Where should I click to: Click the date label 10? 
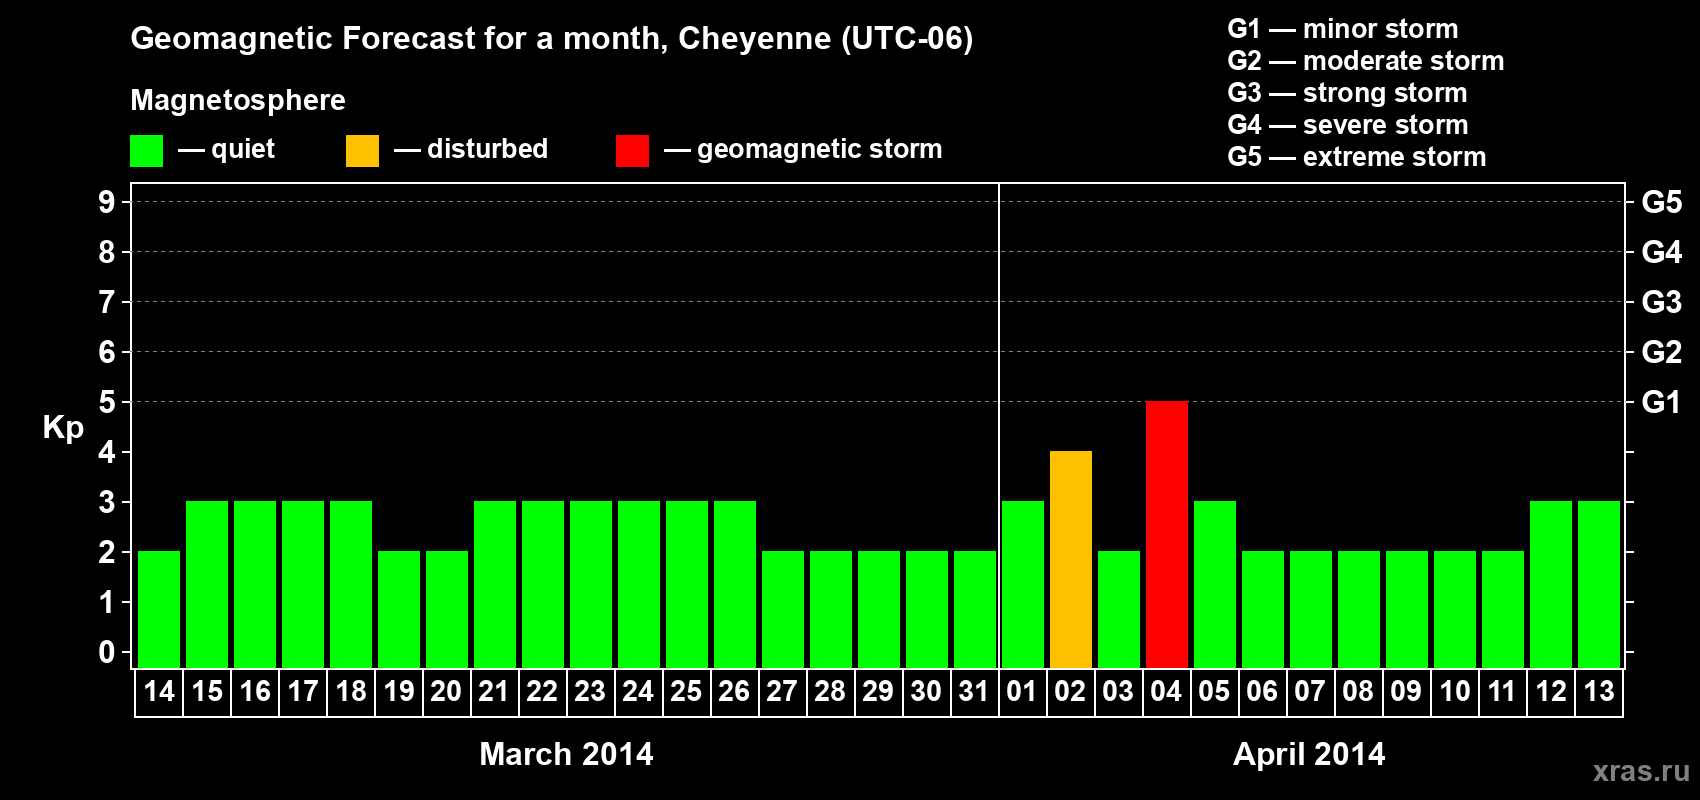pyautogui.click(x=1455, y=691)
